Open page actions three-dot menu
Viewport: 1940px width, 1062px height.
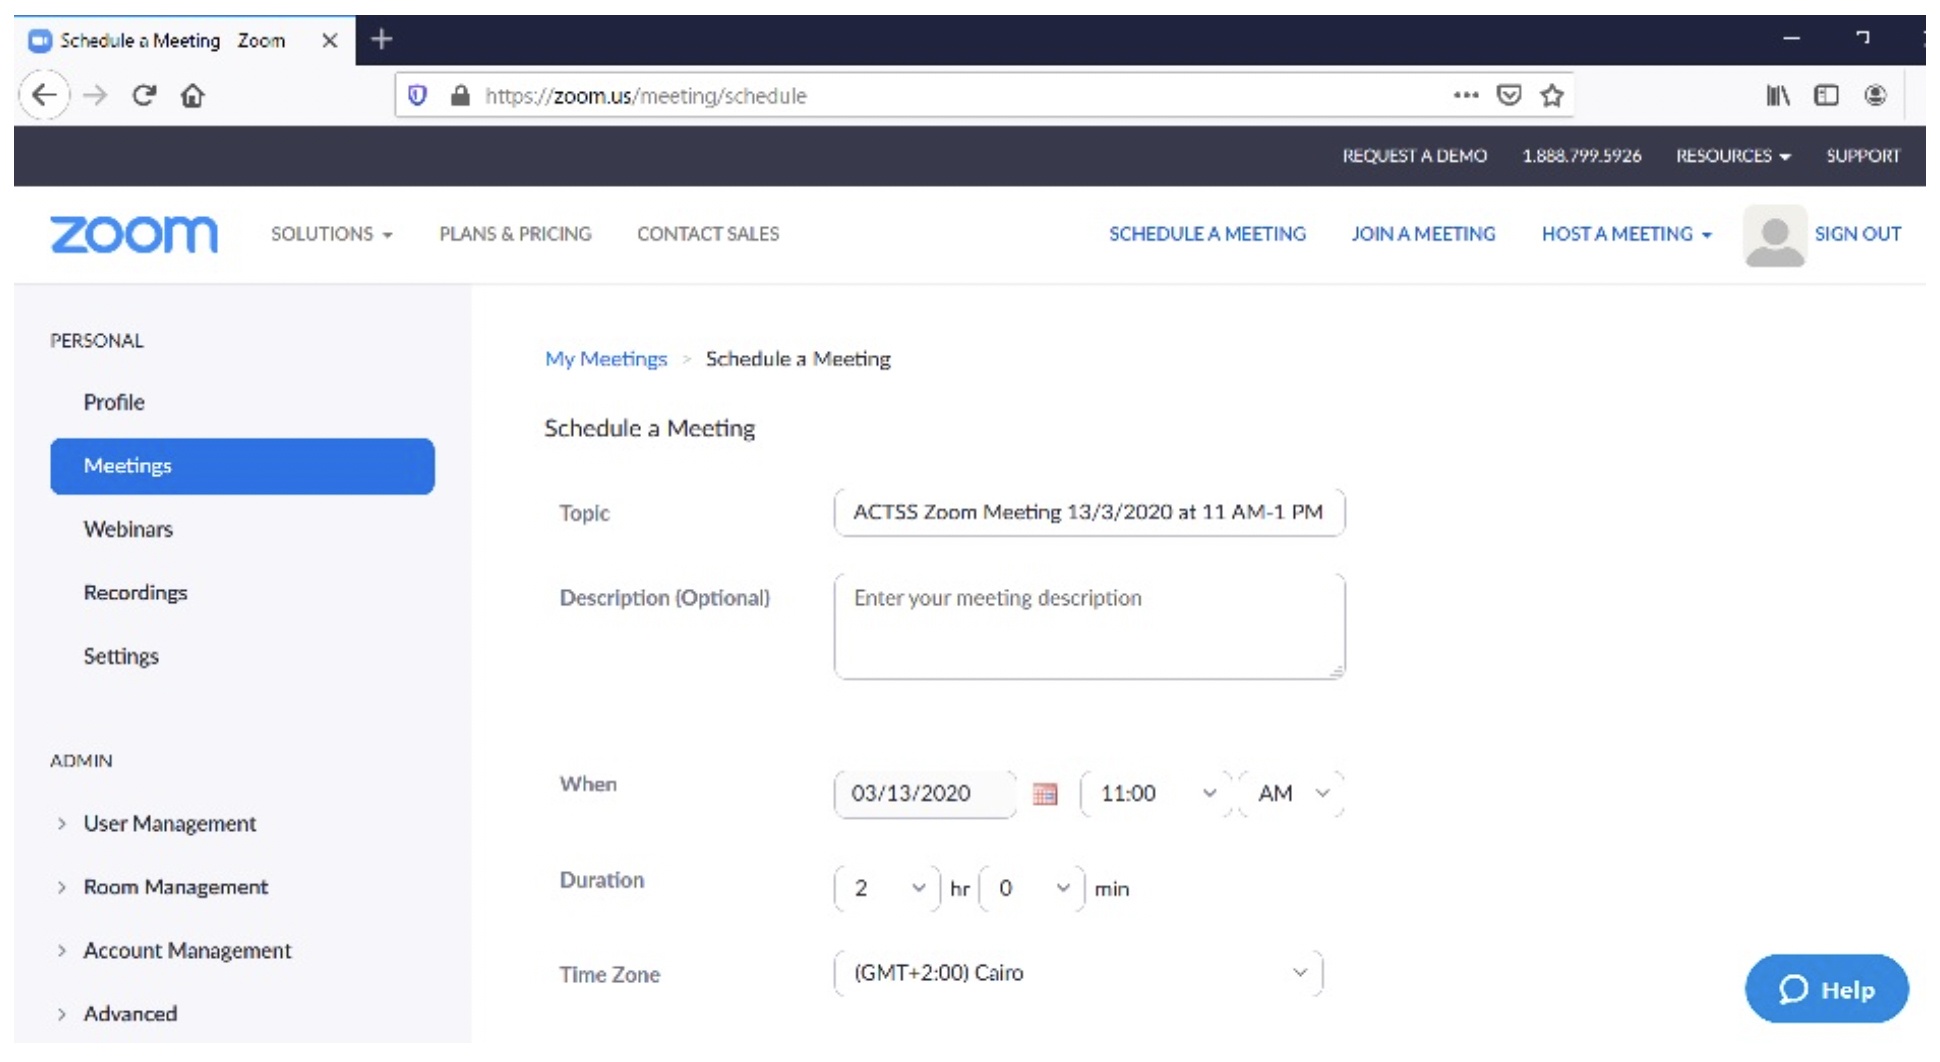pyautogui.click(x=1466, y=95)
